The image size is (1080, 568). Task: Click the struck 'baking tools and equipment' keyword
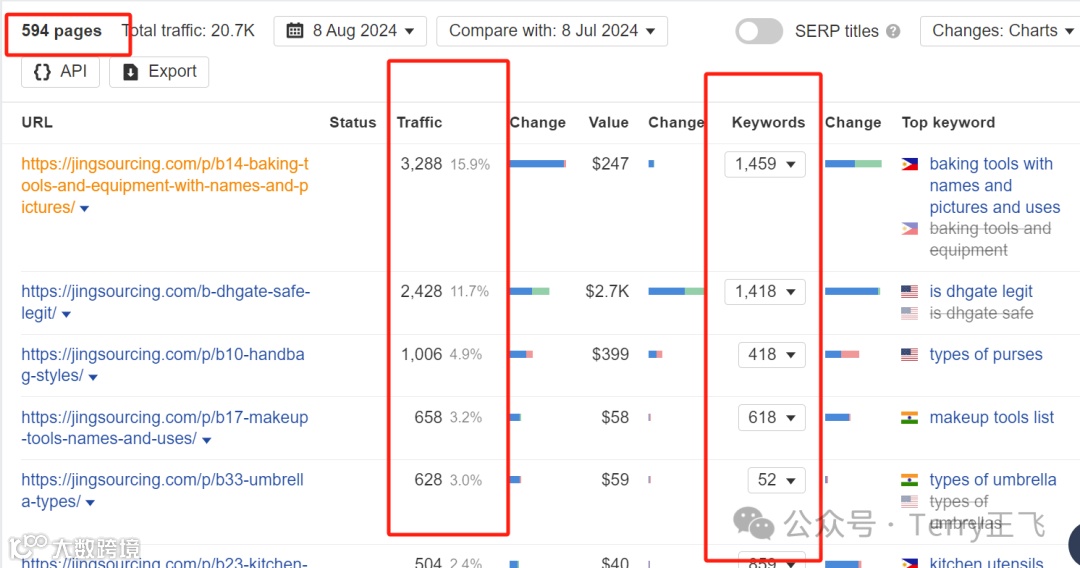990,239
